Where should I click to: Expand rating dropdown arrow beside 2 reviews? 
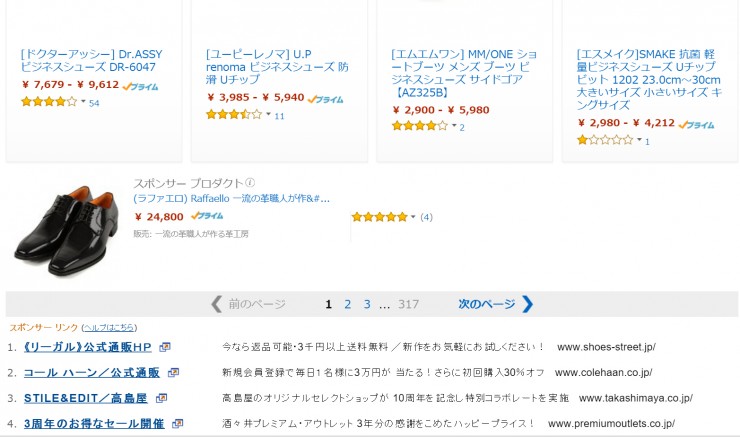(x=454, y=126)
